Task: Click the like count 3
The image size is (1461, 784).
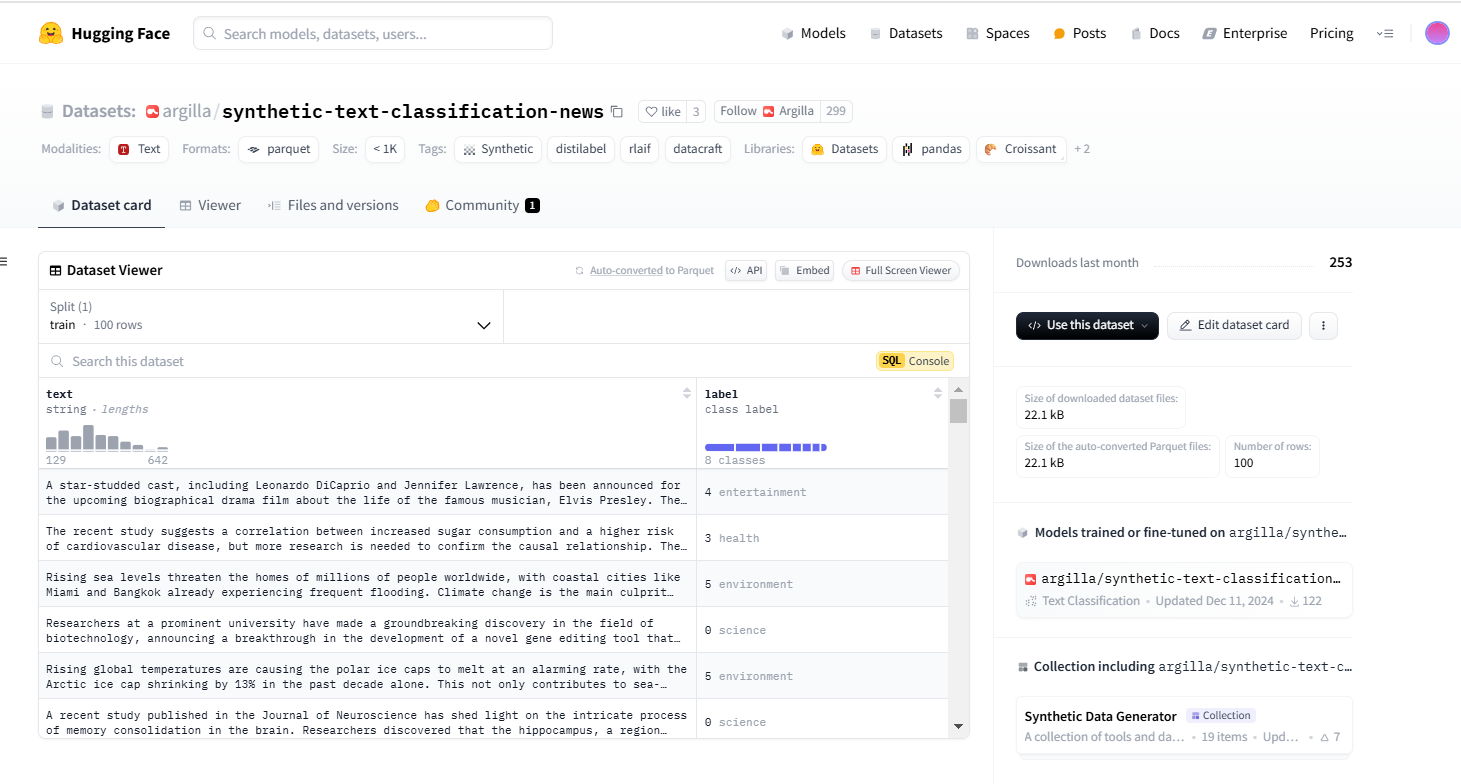Action: tap(696, 111)
